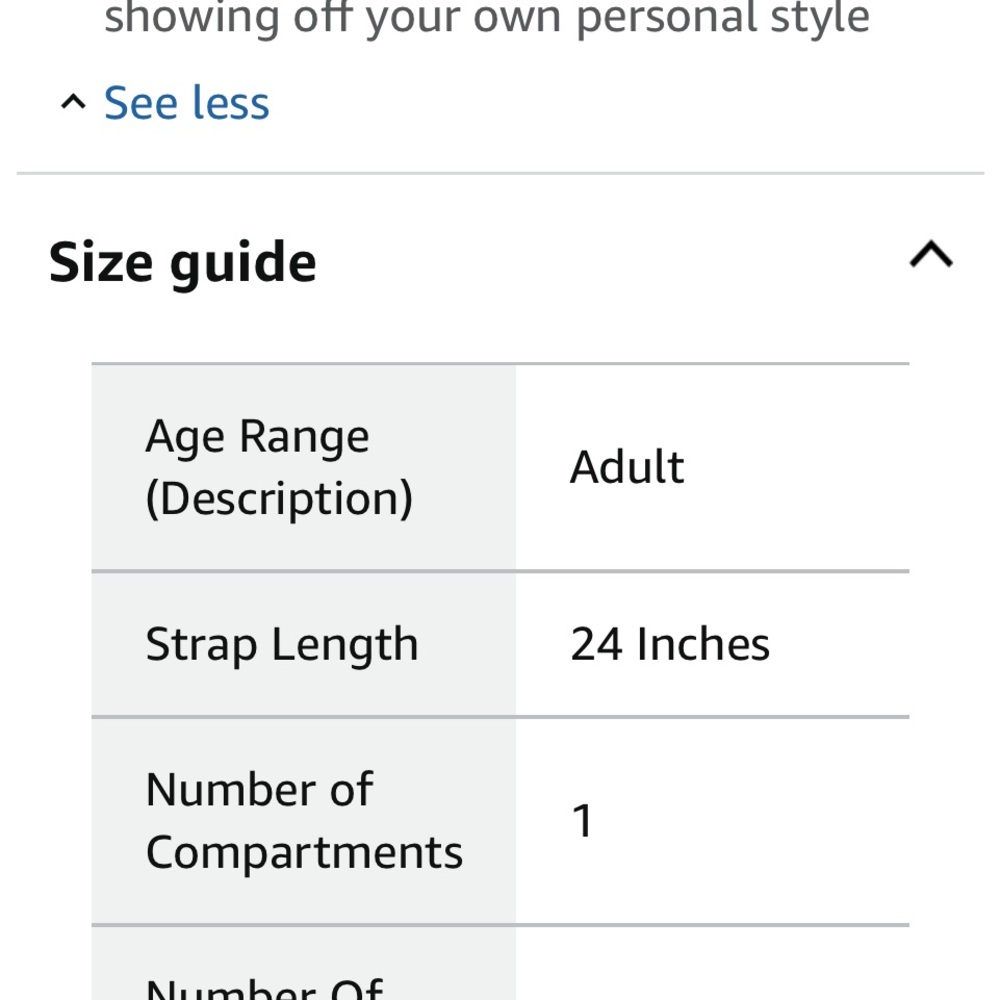This screenshot has width=1000, height=1000.
Task: Collapse Size guide with the chevron arrow
Action: [x=931, y=257]
